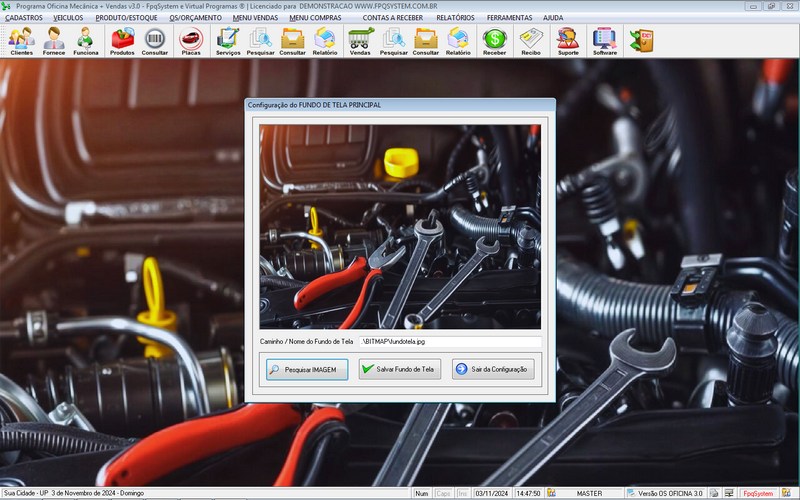Click the Serviços toolbar icon
This screenshot has width=800, height=500.
(228, 40)
